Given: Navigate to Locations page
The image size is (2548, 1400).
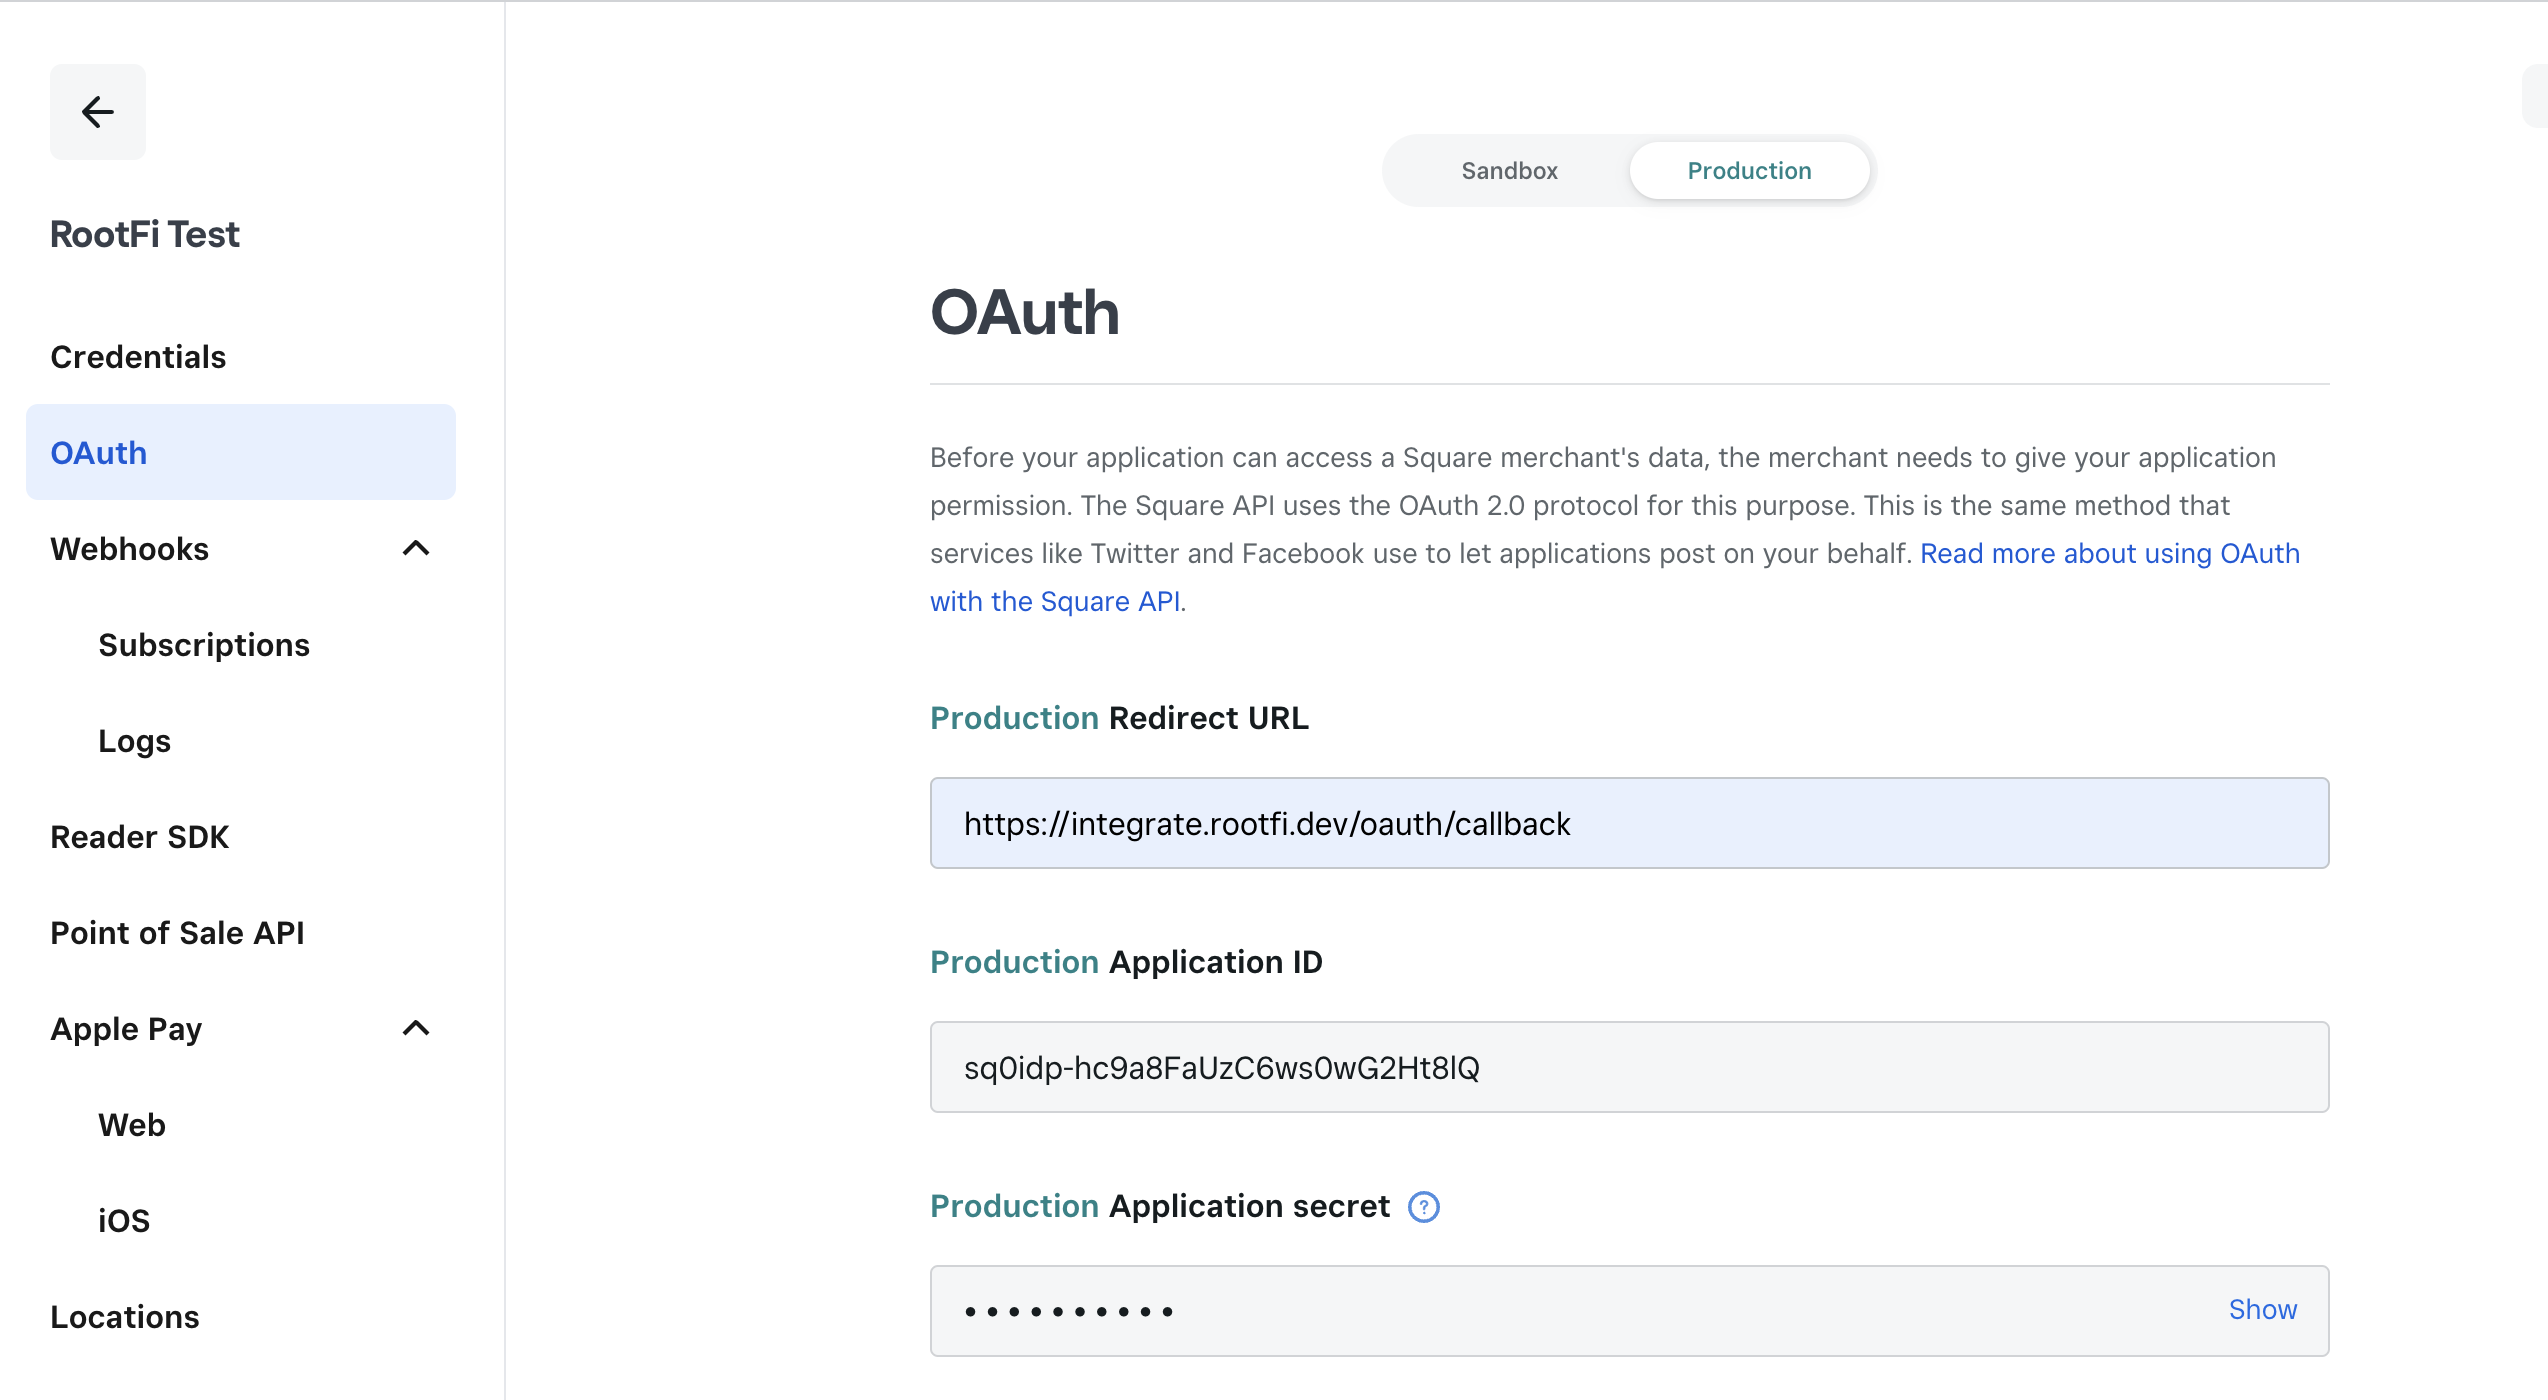Looking at the screenshot, I should [x=125, y=1317].
